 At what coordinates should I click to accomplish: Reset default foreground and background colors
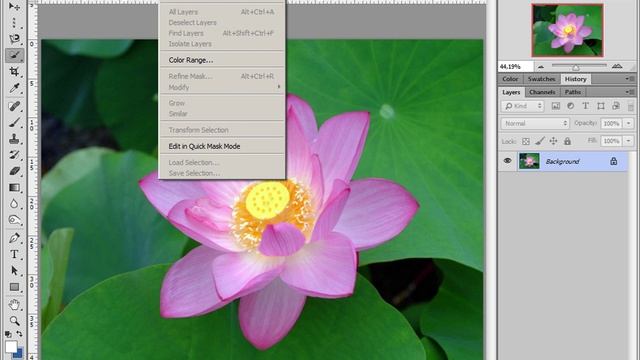coord(8,334)
